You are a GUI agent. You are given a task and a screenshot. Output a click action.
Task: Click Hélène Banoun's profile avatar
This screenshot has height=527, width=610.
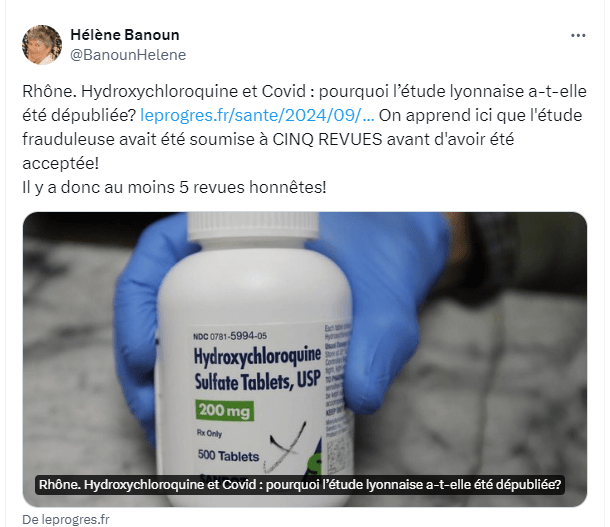tap(42, 45)
